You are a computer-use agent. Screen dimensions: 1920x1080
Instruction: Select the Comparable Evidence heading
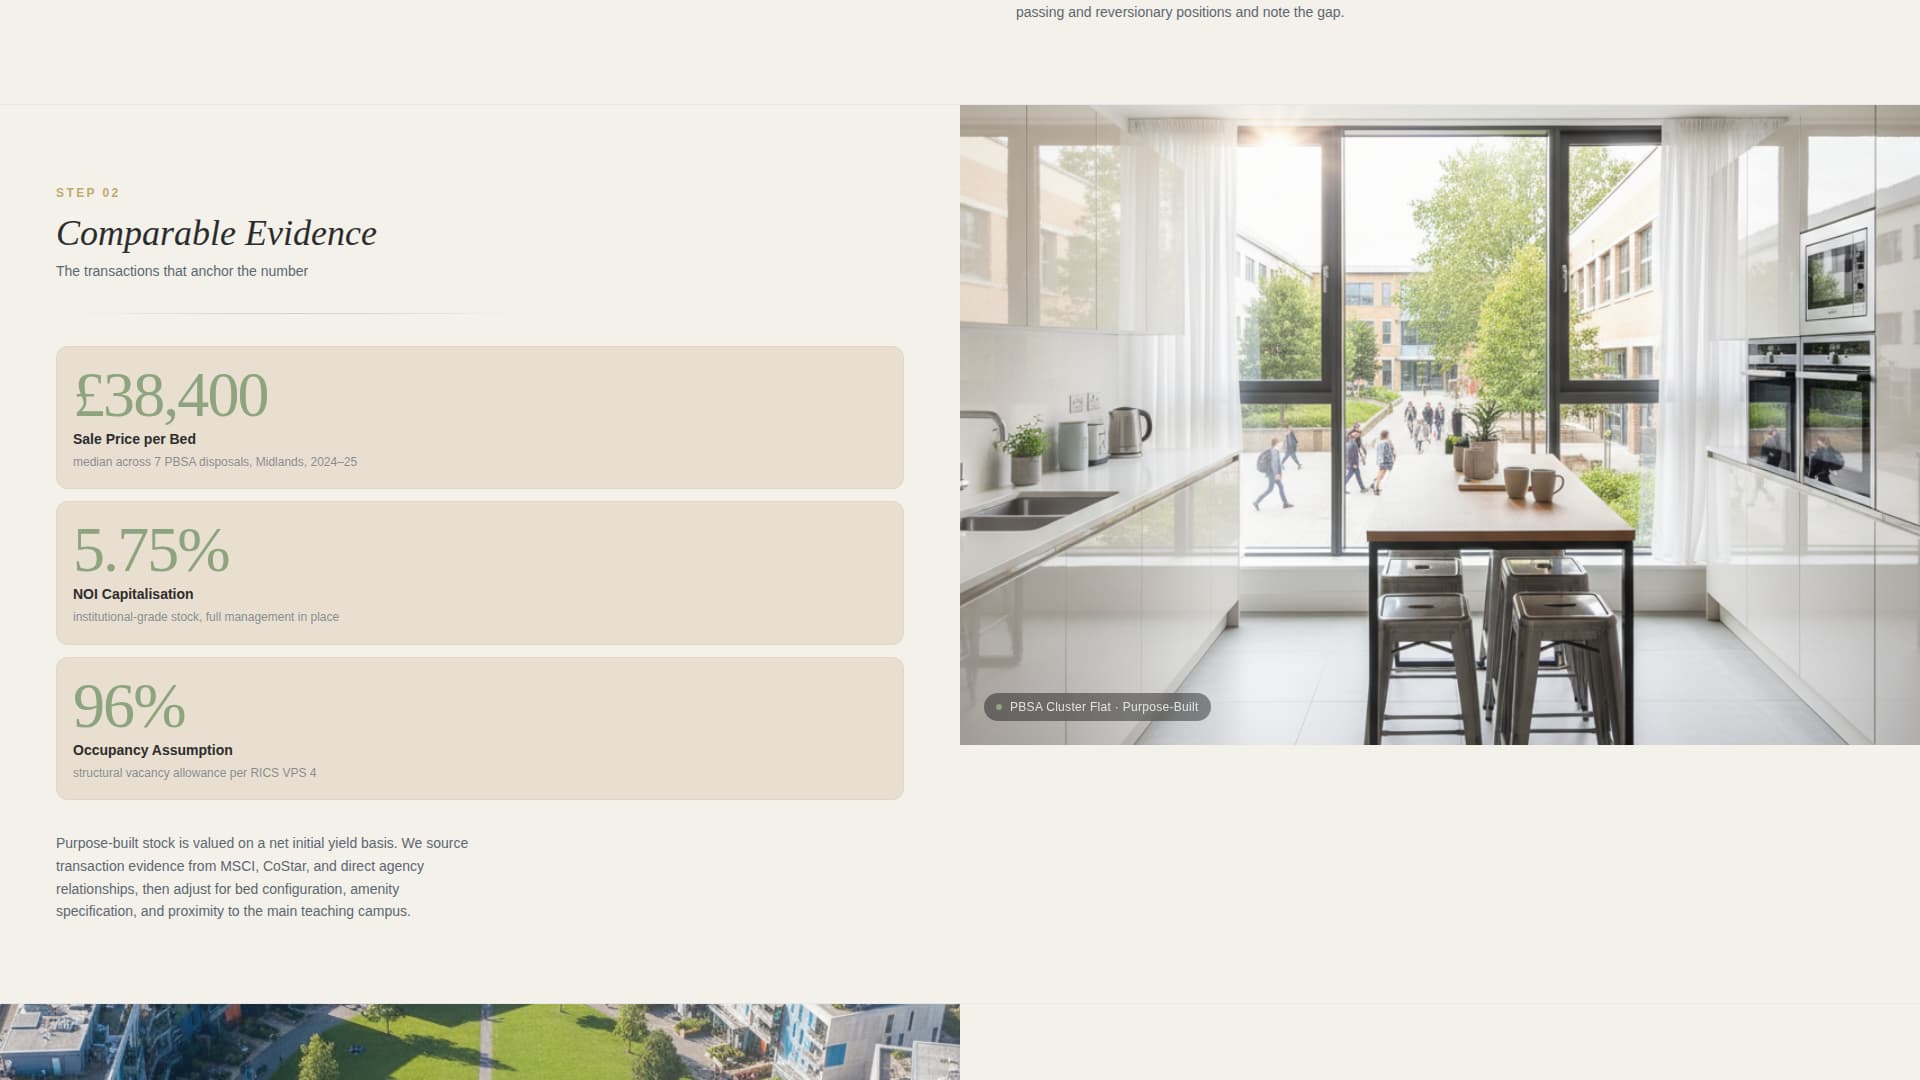216,232
